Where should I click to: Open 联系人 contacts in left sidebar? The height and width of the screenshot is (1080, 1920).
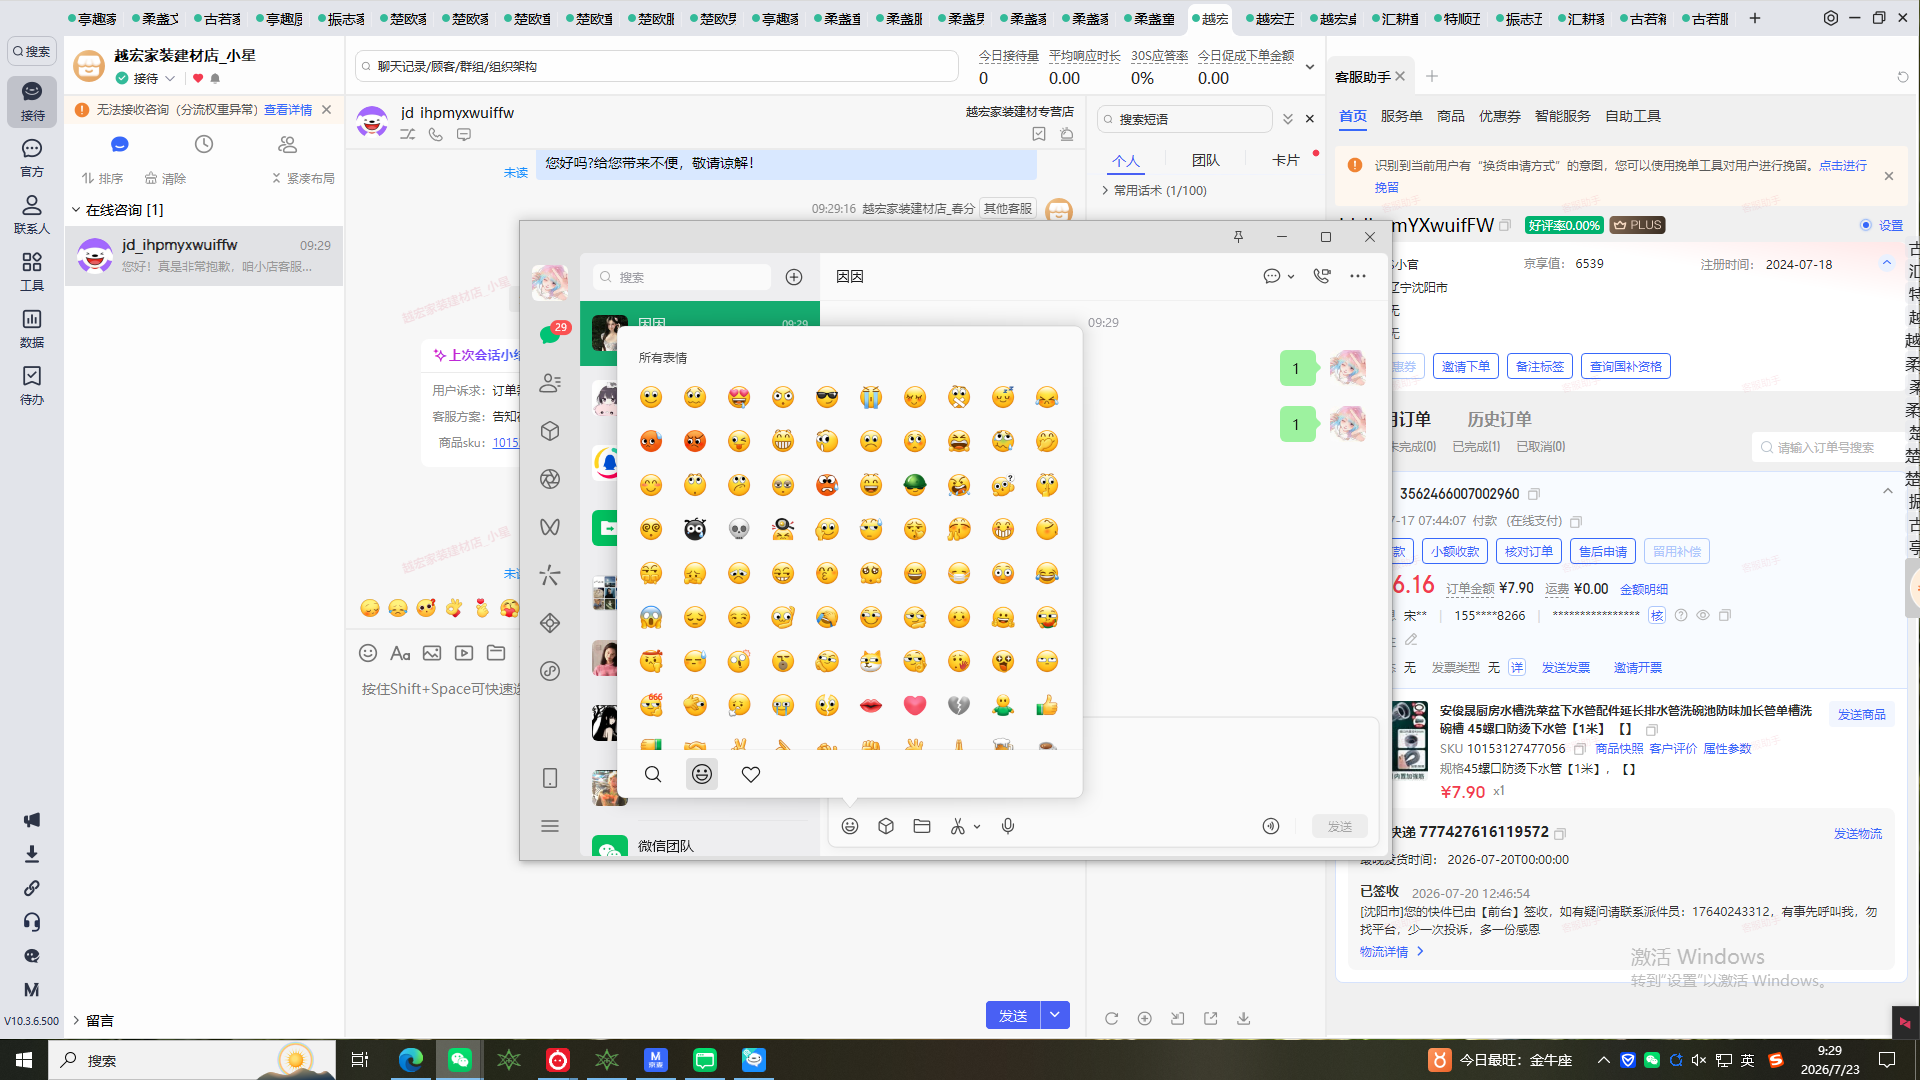(x=32, y=214)
